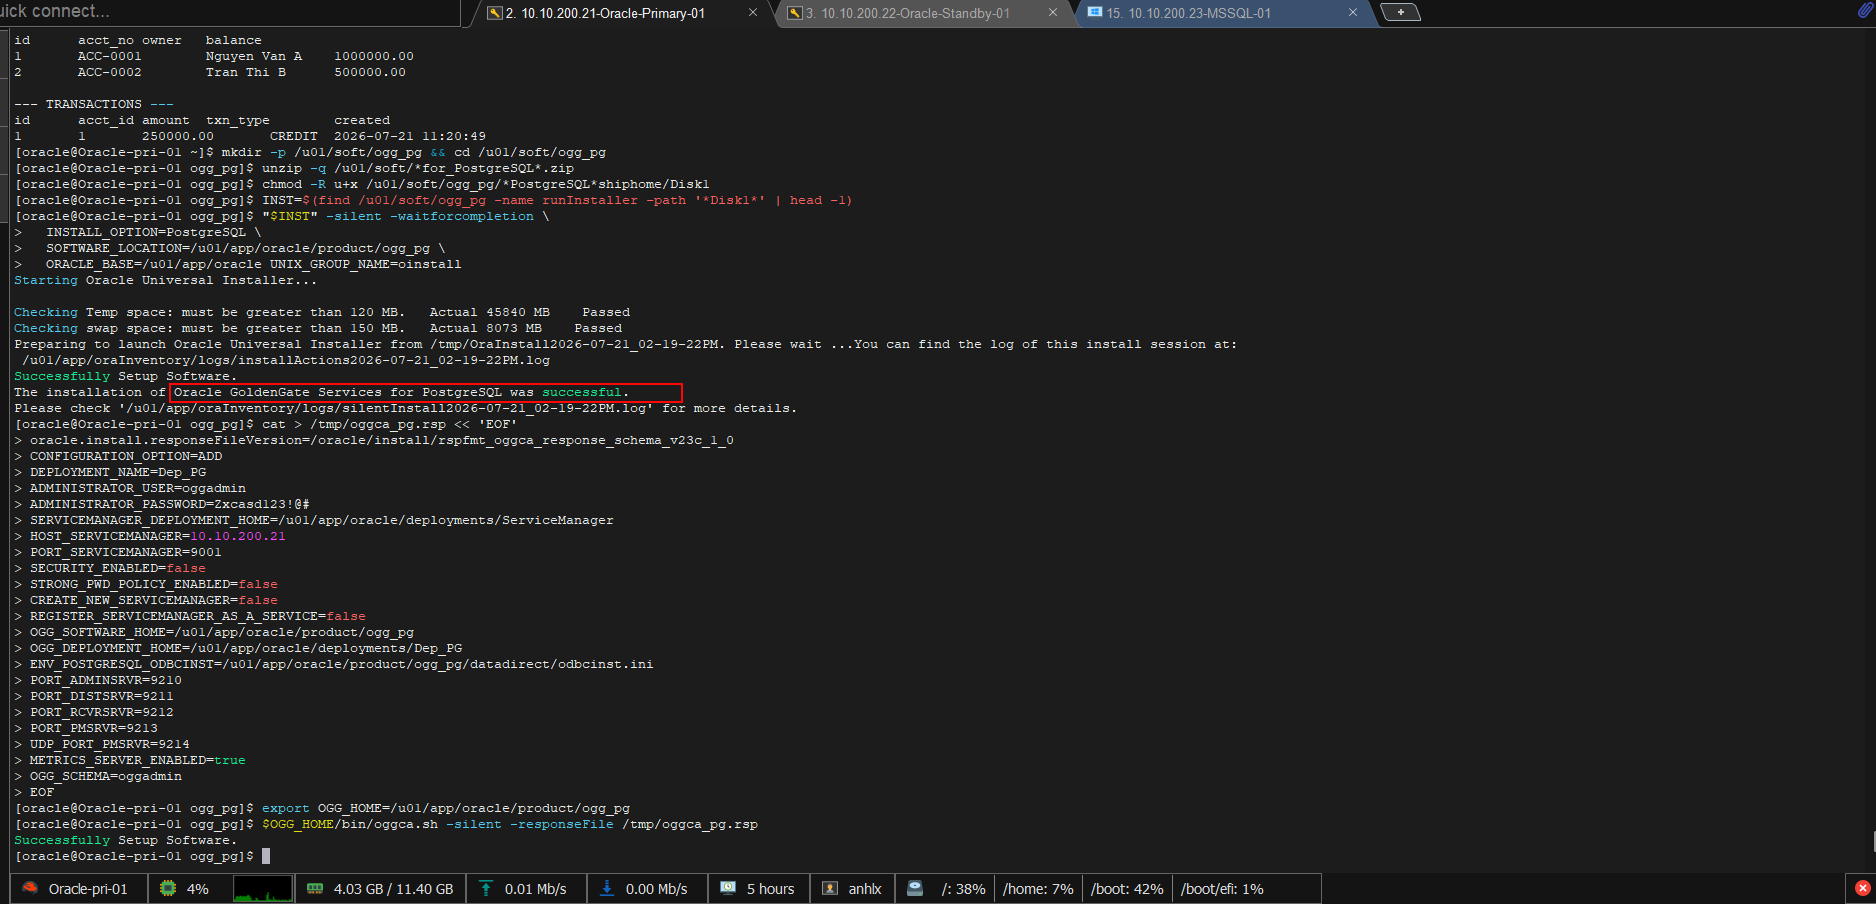The image size is (1876, 904).
Task: Click the ACC-0001 account number
Action: coord(110,56)
